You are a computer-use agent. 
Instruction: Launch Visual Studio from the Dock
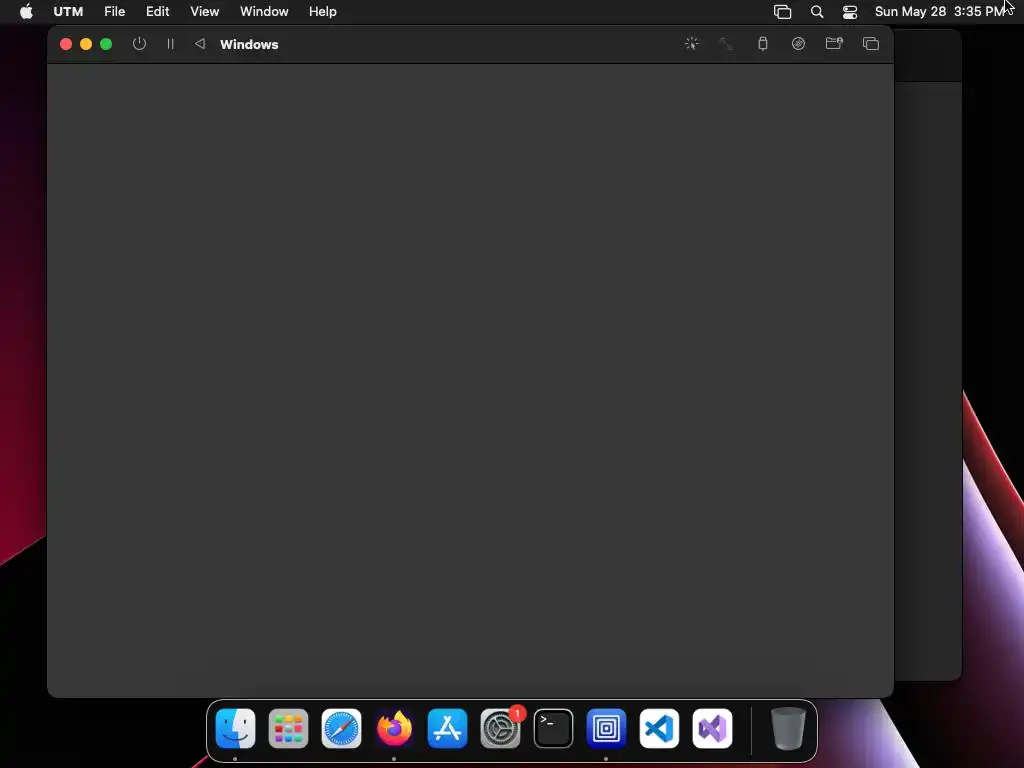(712, 728)
